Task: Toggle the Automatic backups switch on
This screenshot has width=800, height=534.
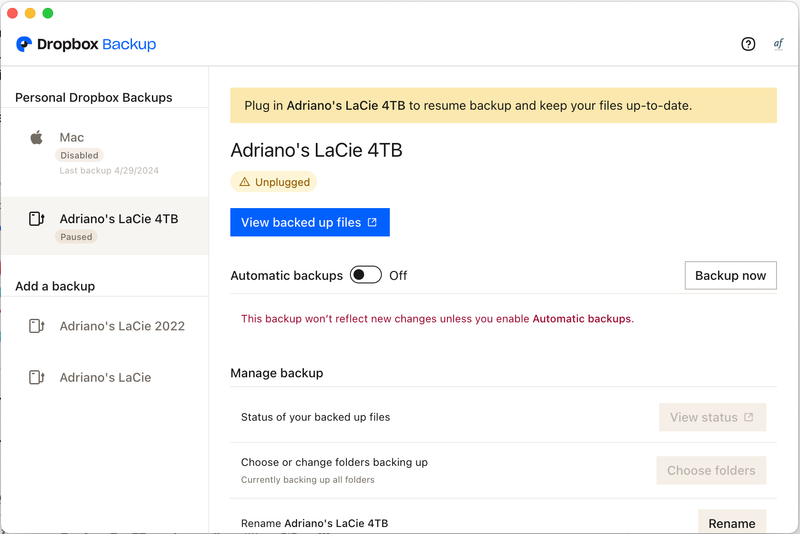Action: click(x=365, y=275)
